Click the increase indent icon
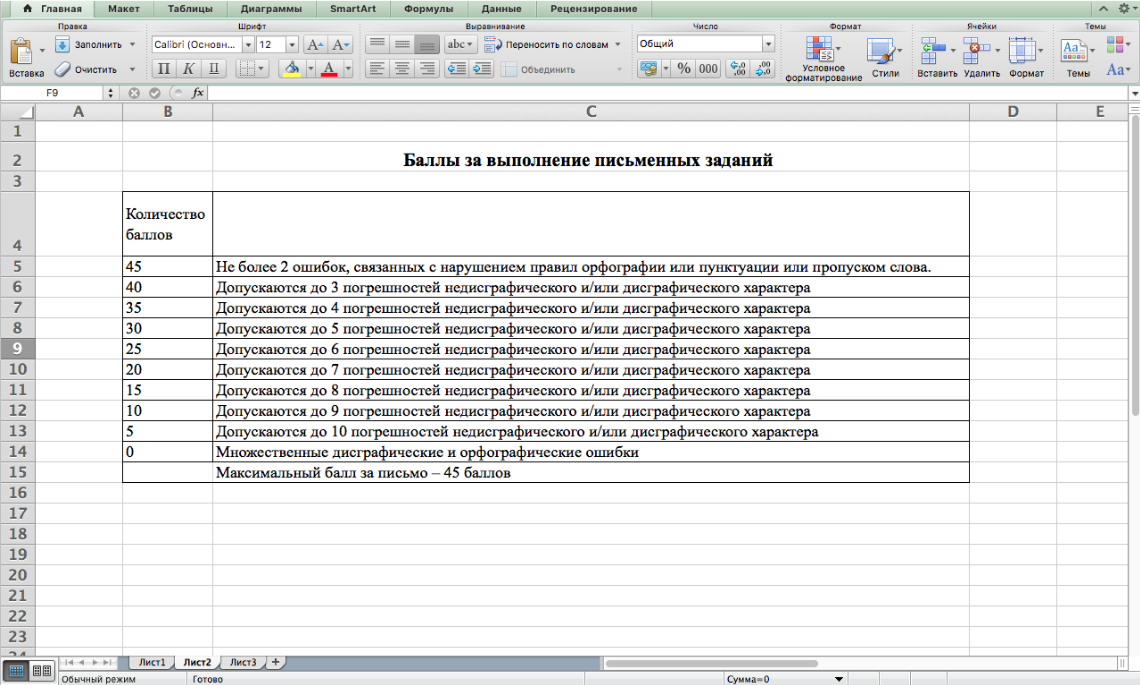Viewport: 1140px width, 685px height. coord(482,69)
